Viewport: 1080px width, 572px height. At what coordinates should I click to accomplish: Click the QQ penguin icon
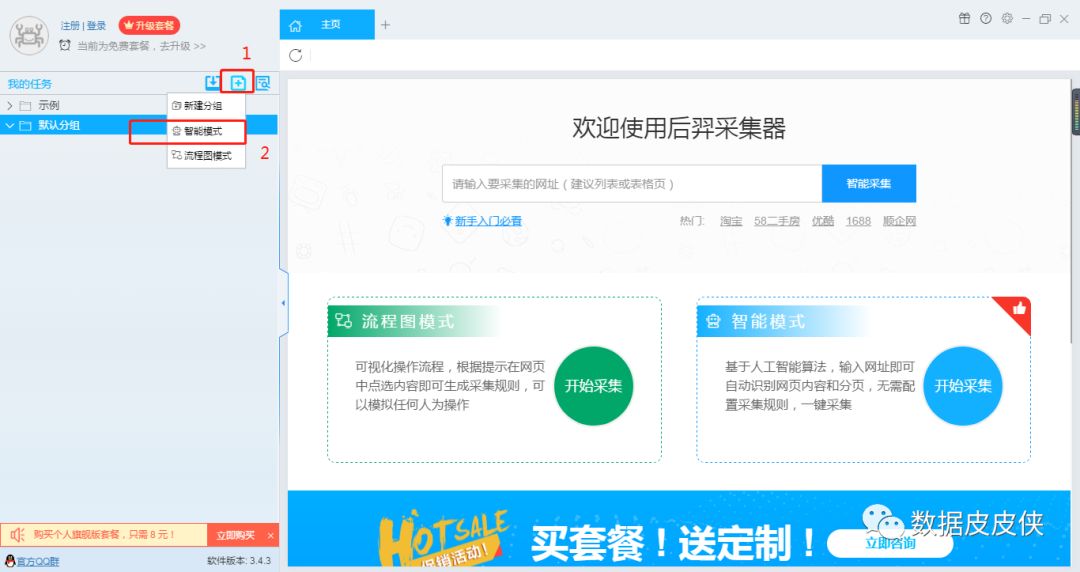click(10, 561)
